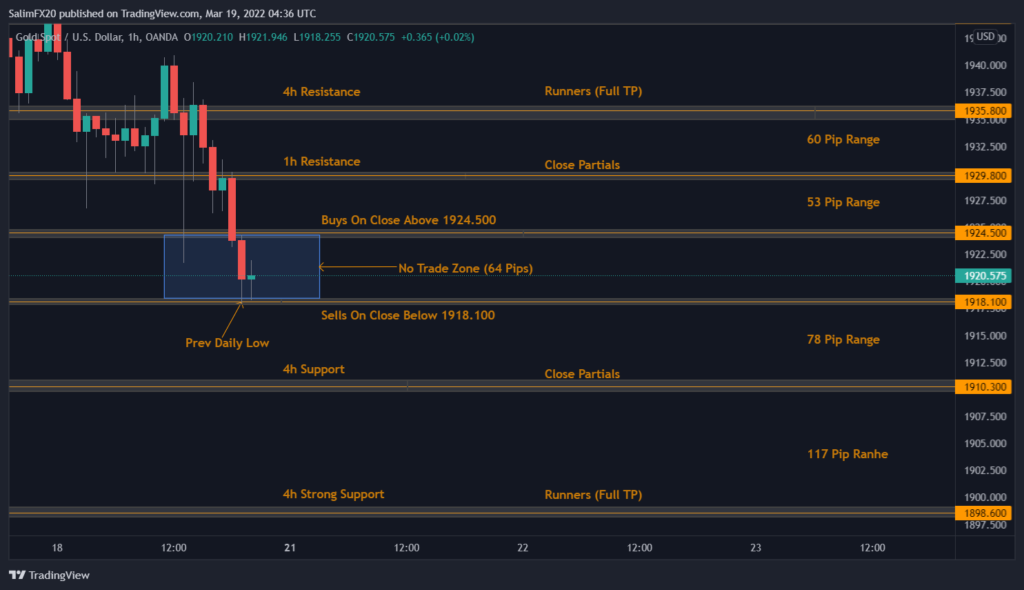This screenshot has width=1024, height=590.
Task: Click the 1910.300 support price flag
Action: 982,387
